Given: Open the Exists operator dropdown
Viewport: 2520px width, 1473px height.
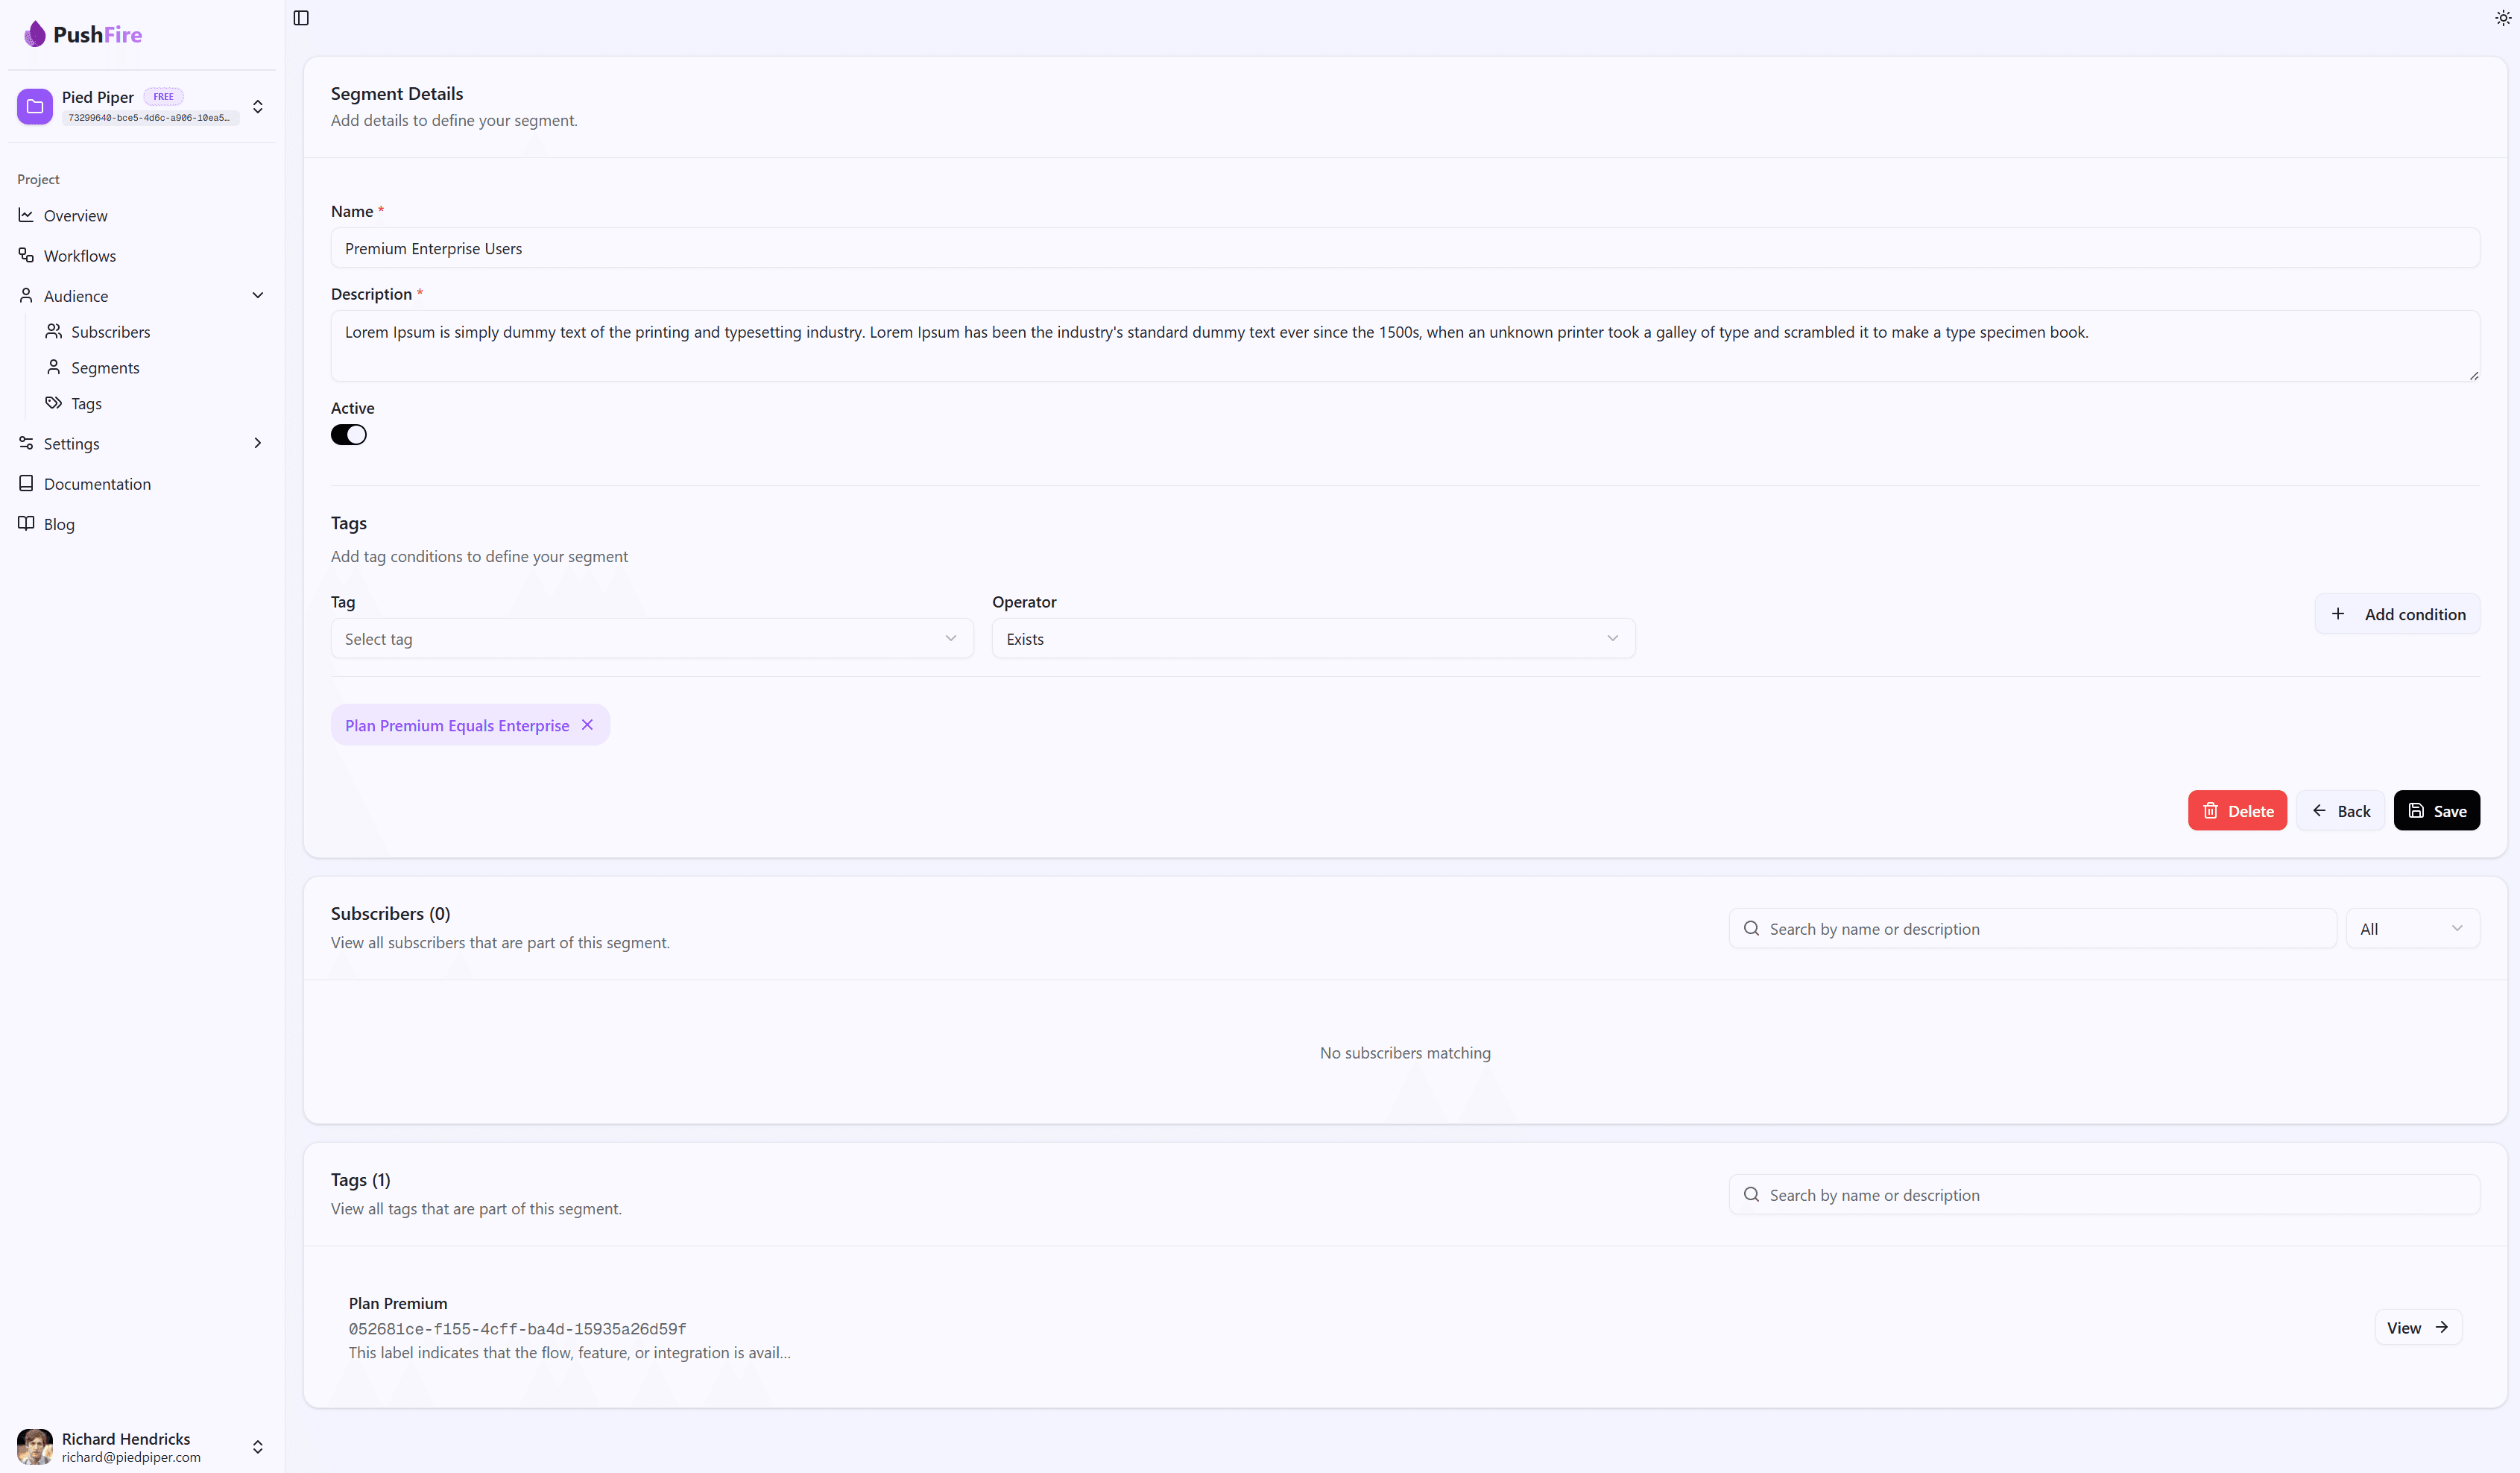Looking at the screenshot, I should pyautogui.click(x=1312, y=639).
